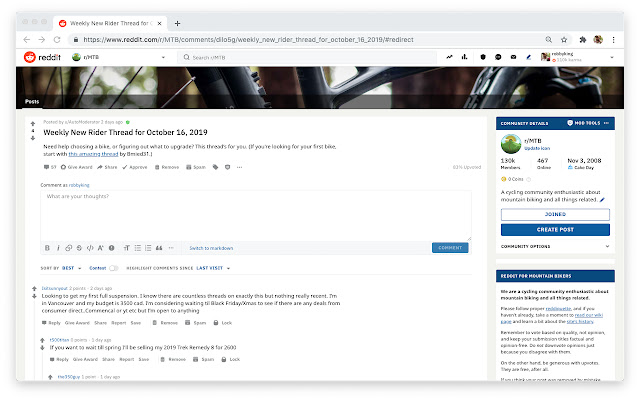The width and height of the screenshot is (640, 400).
Task: Click the post flair tag icon
Action: pos(215,167)
